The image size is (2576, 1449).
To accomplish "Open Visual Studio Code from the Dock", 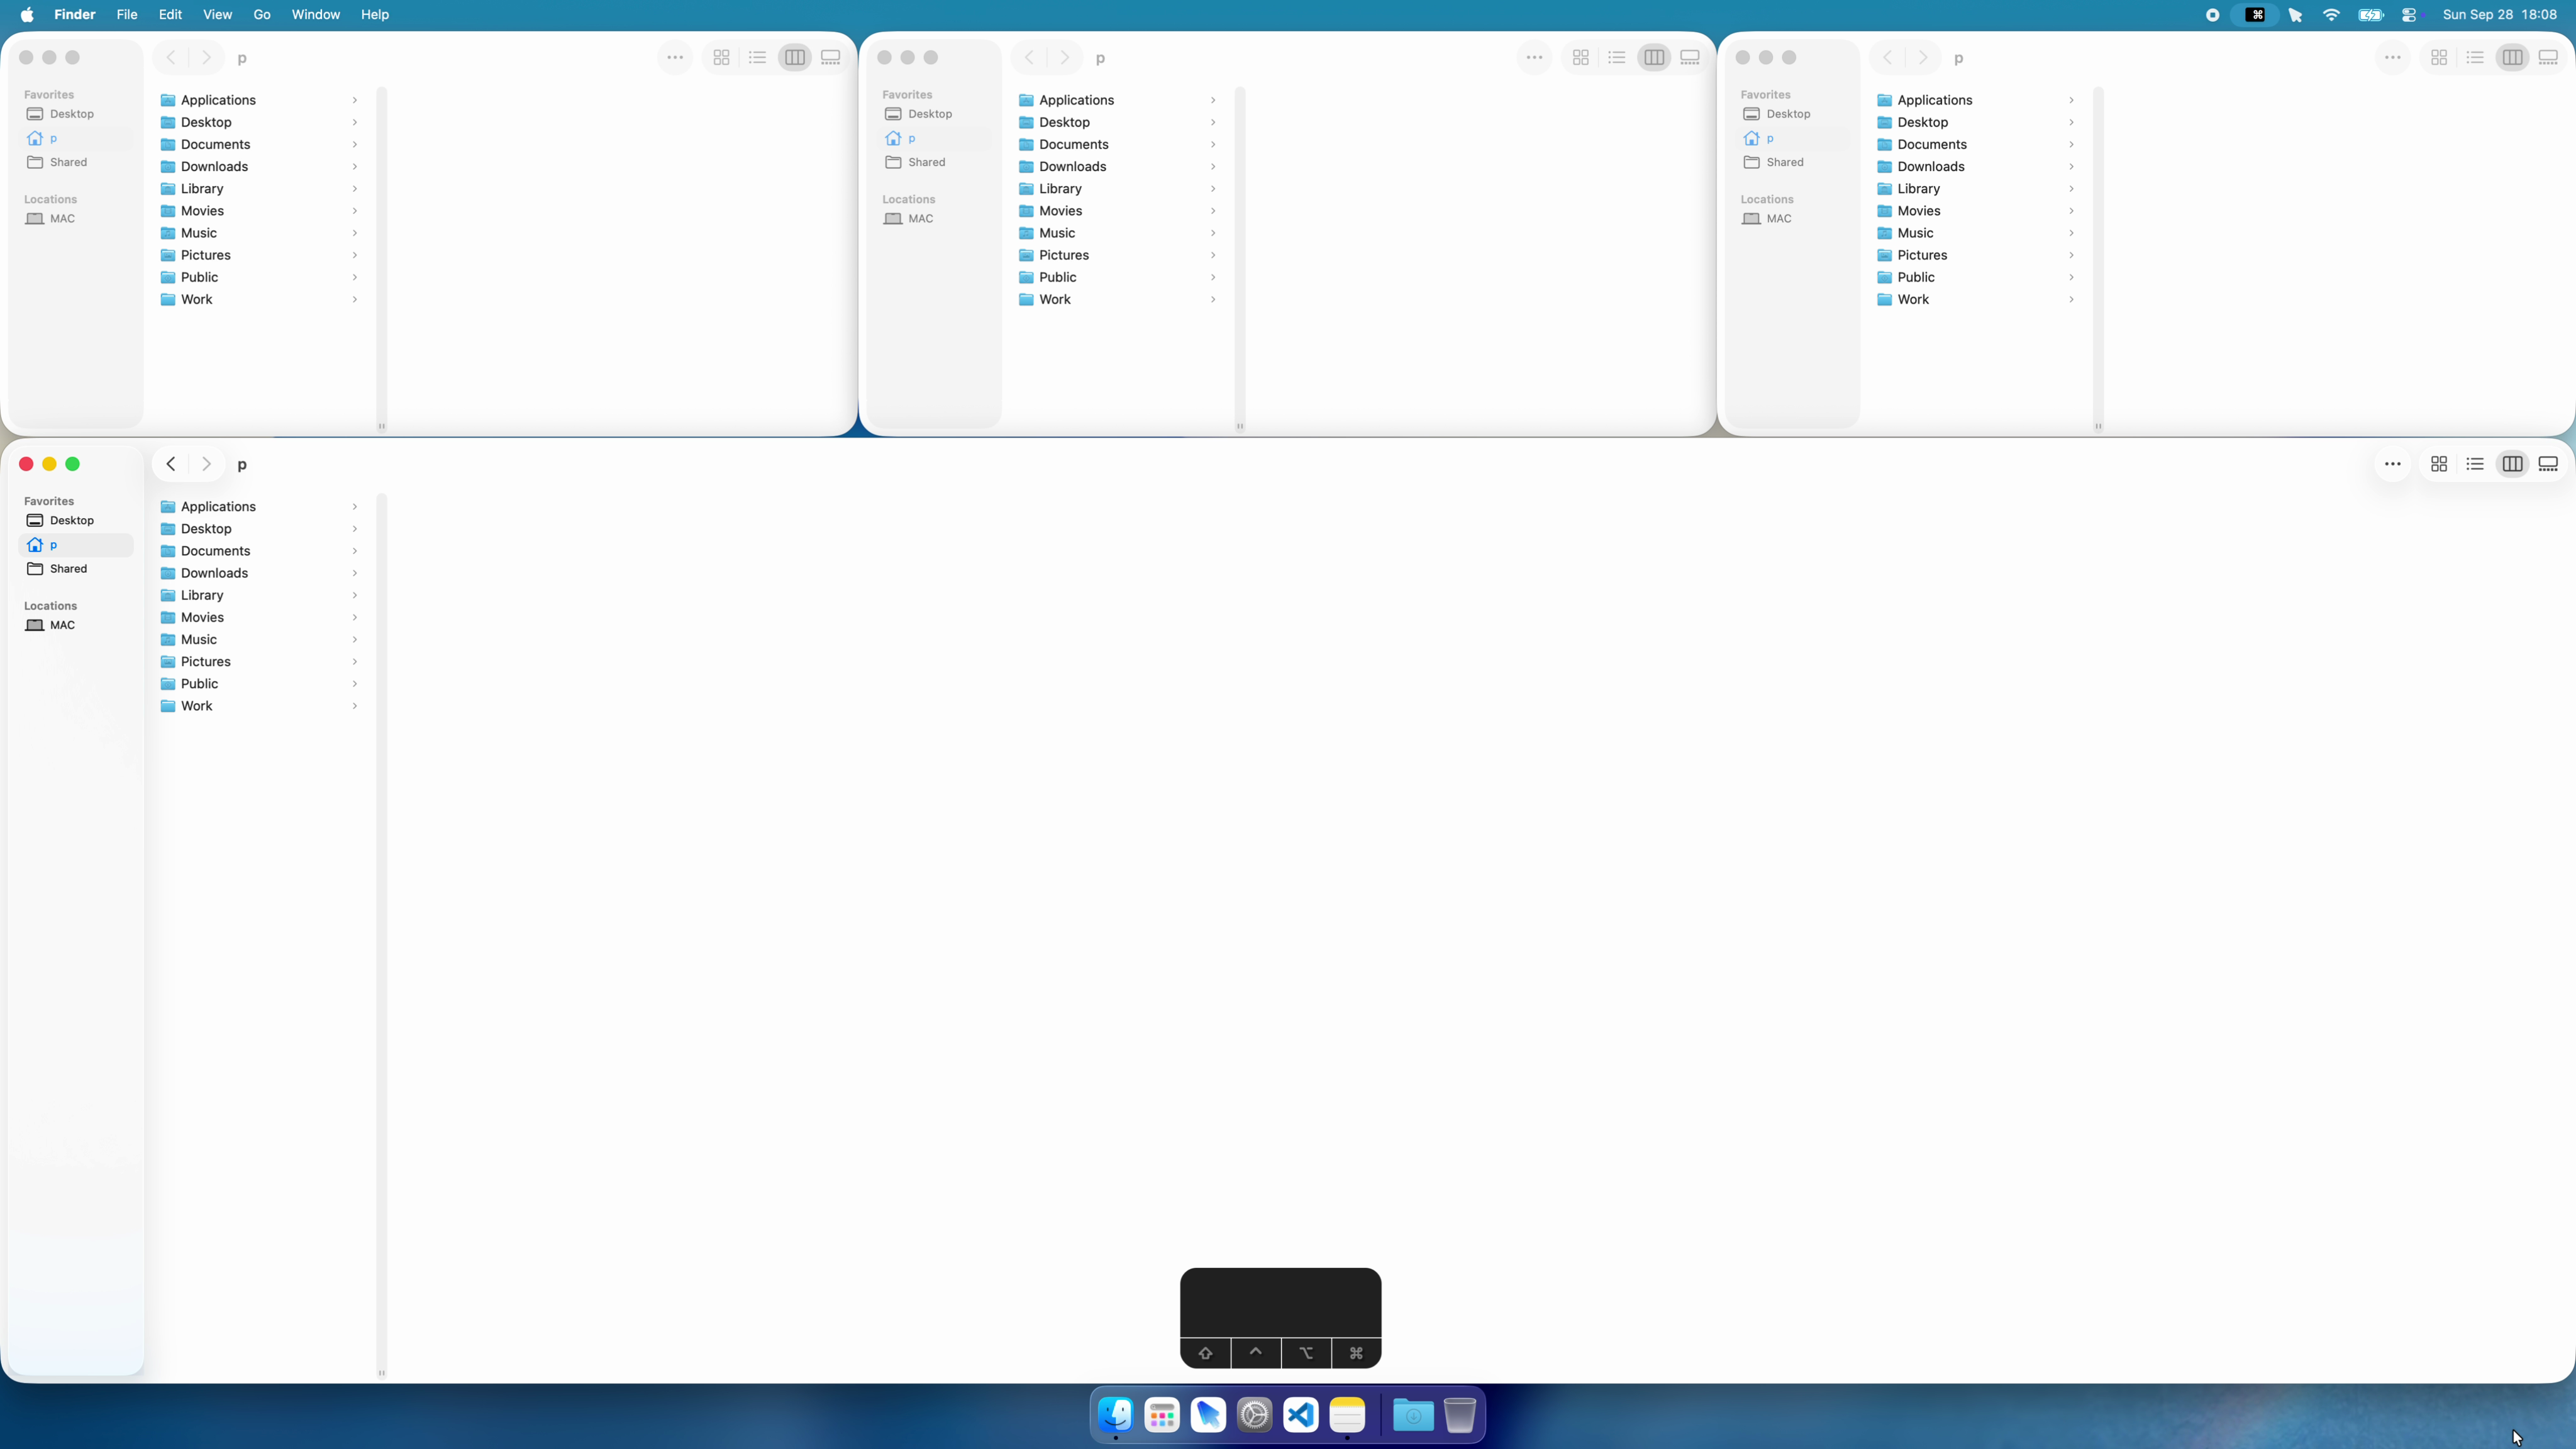I will click(x=1301, y=1415).
